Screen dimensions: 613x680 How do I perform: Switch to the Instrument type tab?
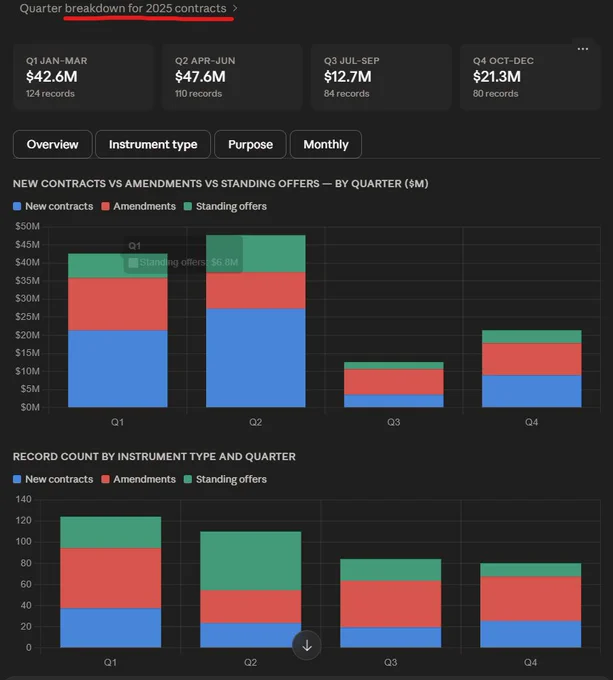coord(153,144)
